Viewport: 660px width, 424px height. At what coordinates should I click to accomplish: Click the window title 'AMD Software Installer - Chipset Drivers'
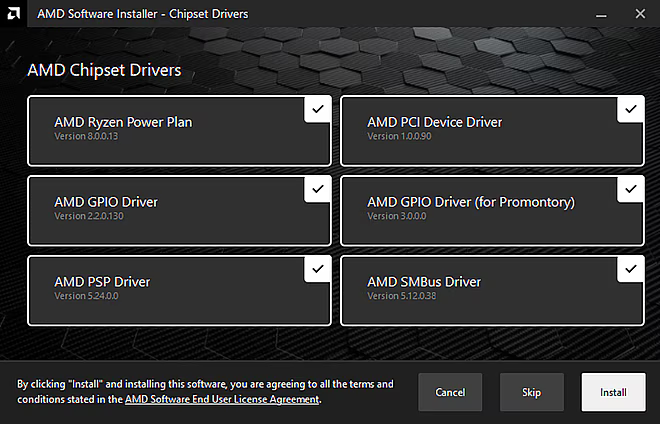pos(143,14)
